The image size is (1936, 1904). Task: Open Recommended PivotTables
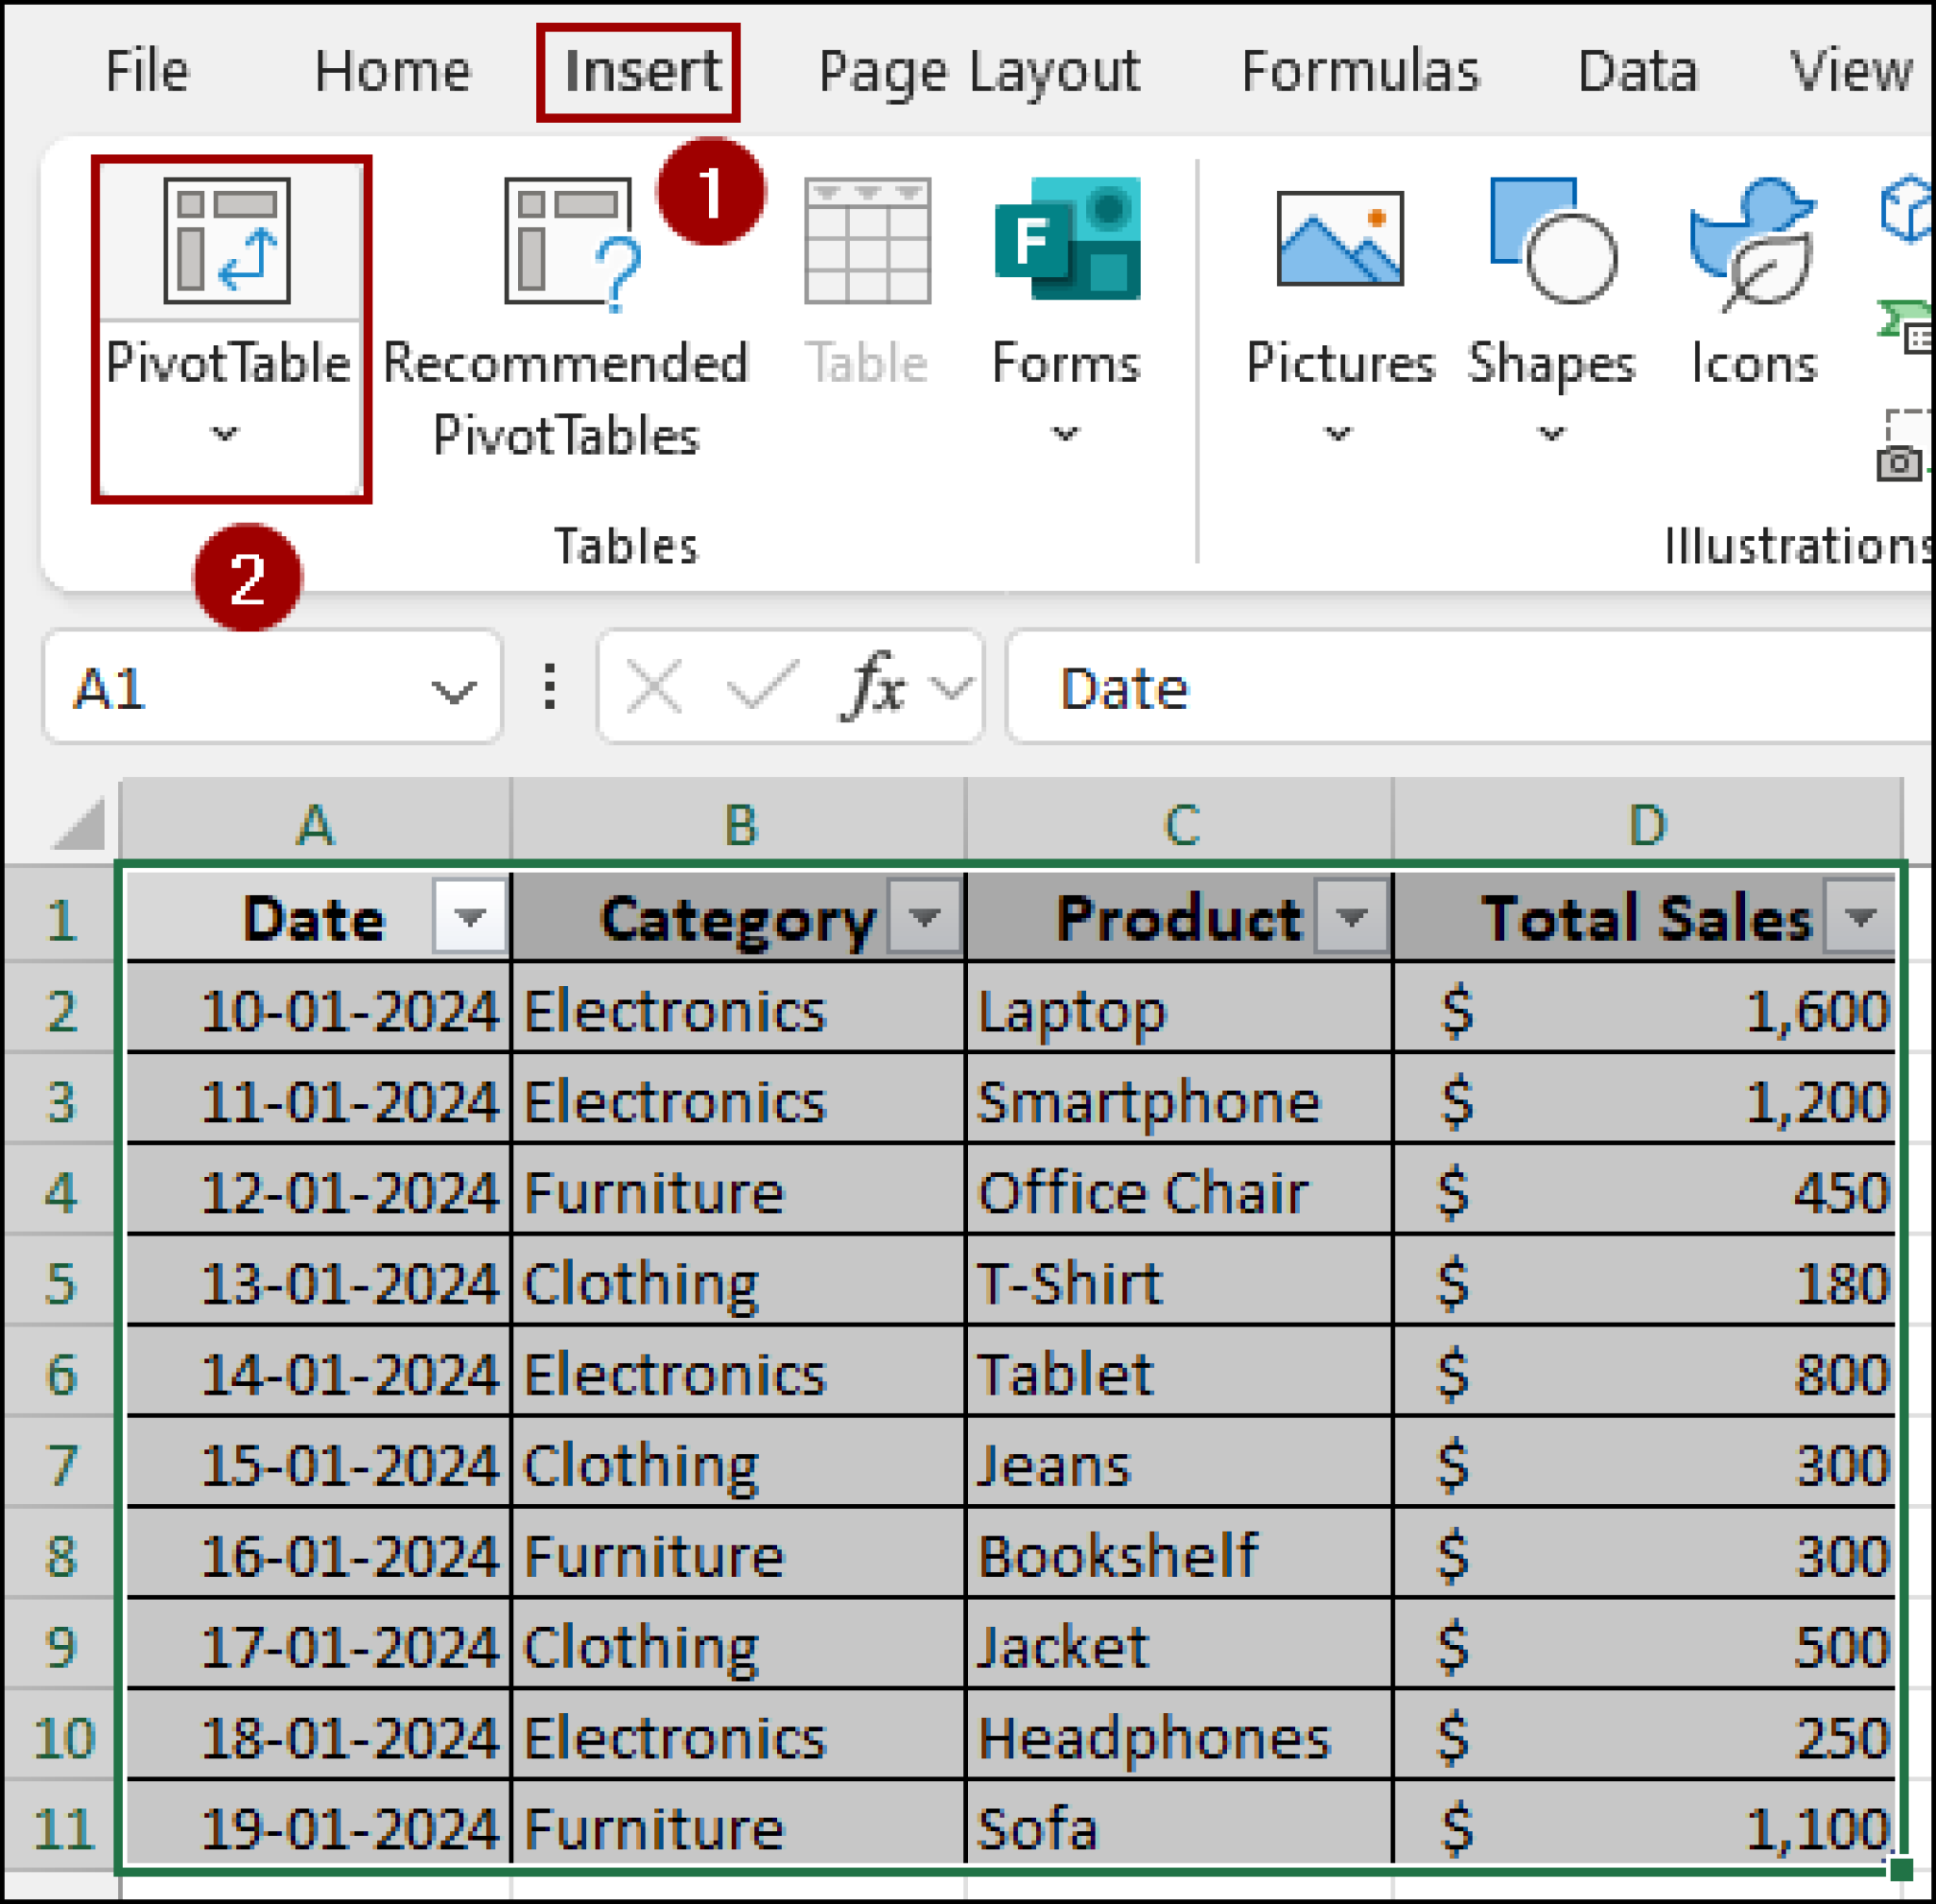(567, 240)
